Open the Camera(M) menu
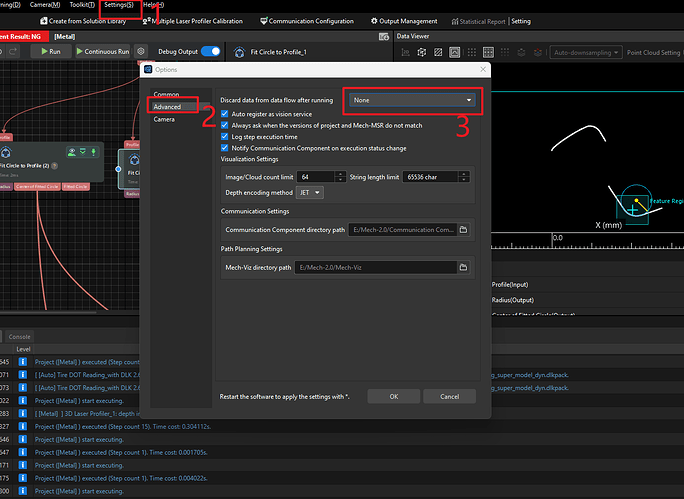 point(45,5)
